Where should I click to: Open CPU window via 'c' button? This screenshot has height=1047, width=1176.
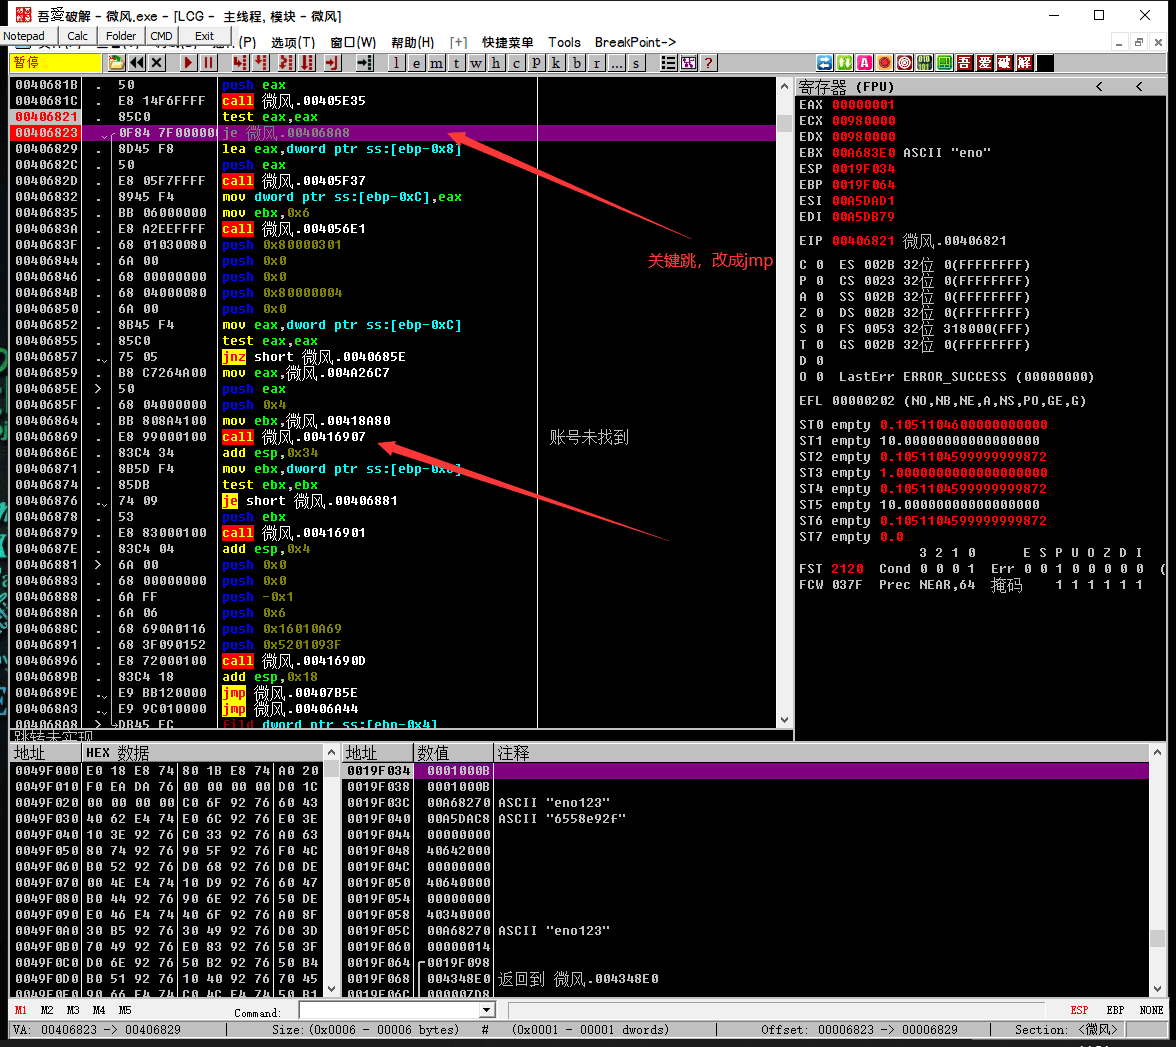point(516,63)
